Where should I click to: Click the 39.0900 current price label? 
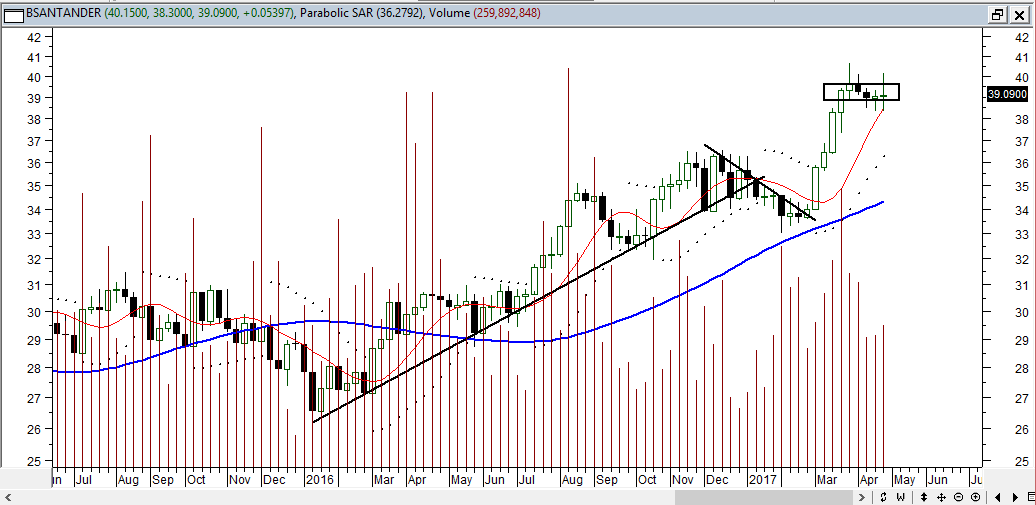[x=1007, y=95]
